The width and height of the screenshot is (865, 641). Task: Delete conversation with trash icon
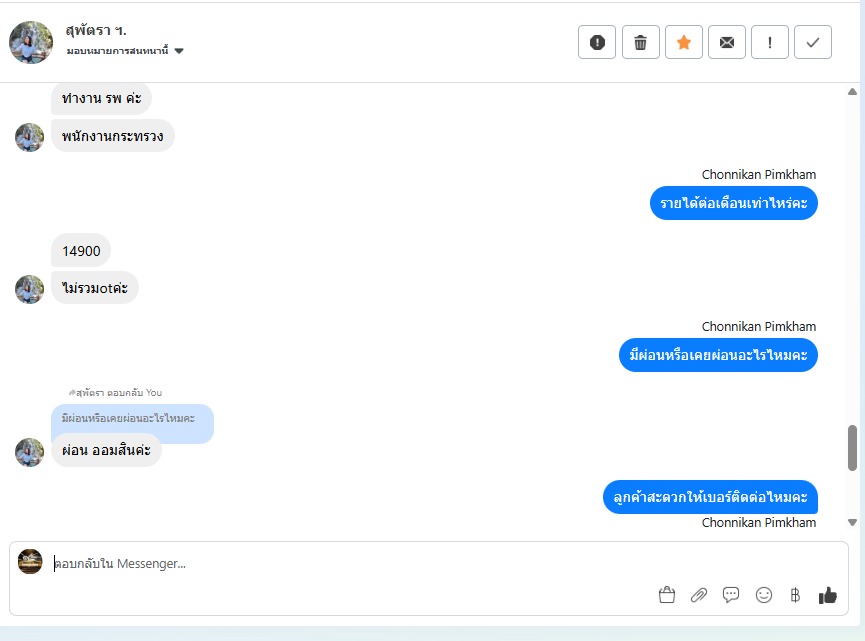click(640, 42)
